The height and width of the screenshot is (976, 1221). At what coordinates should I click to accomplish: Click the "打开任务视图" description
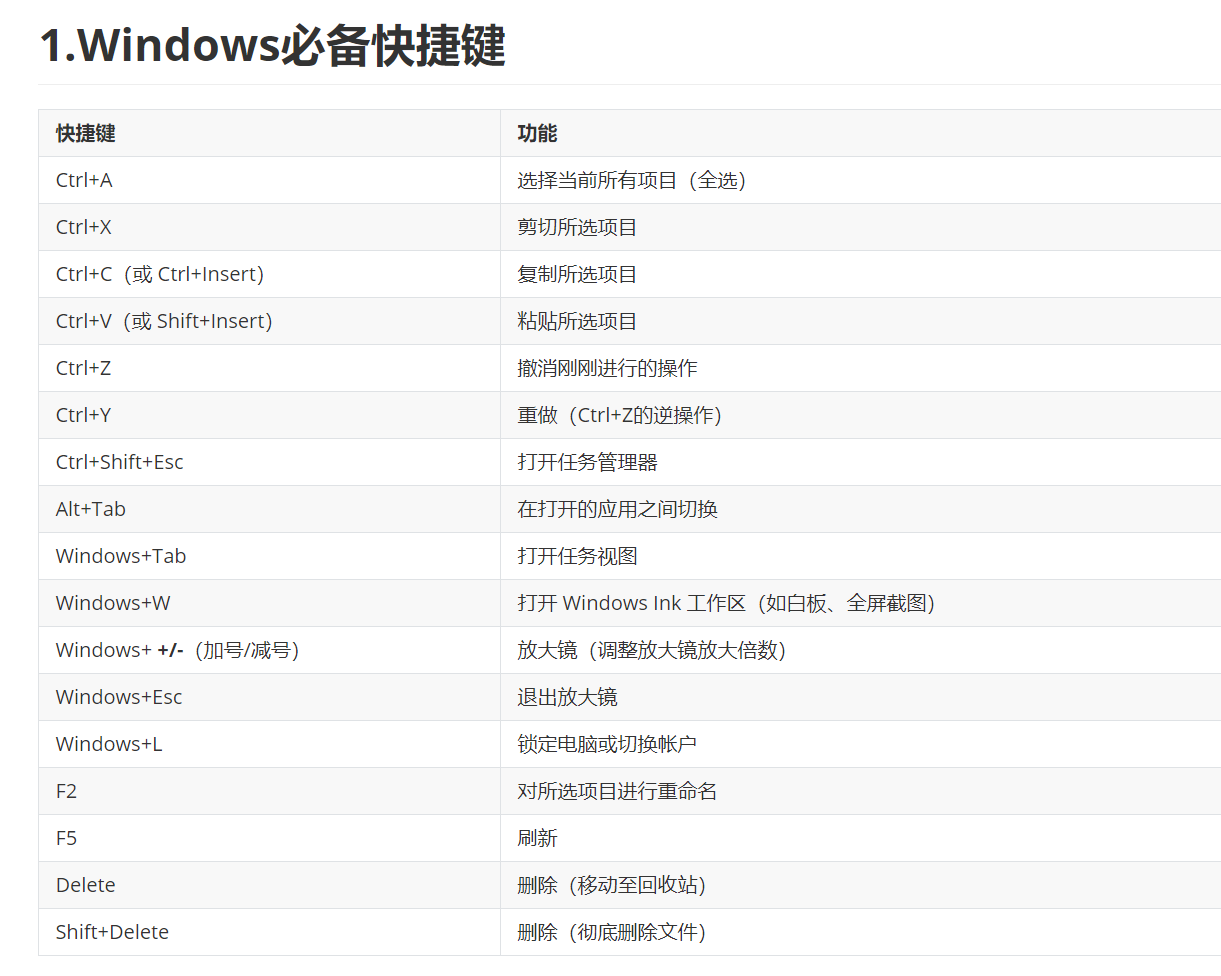pyautogui.click(x=577, y=557)
